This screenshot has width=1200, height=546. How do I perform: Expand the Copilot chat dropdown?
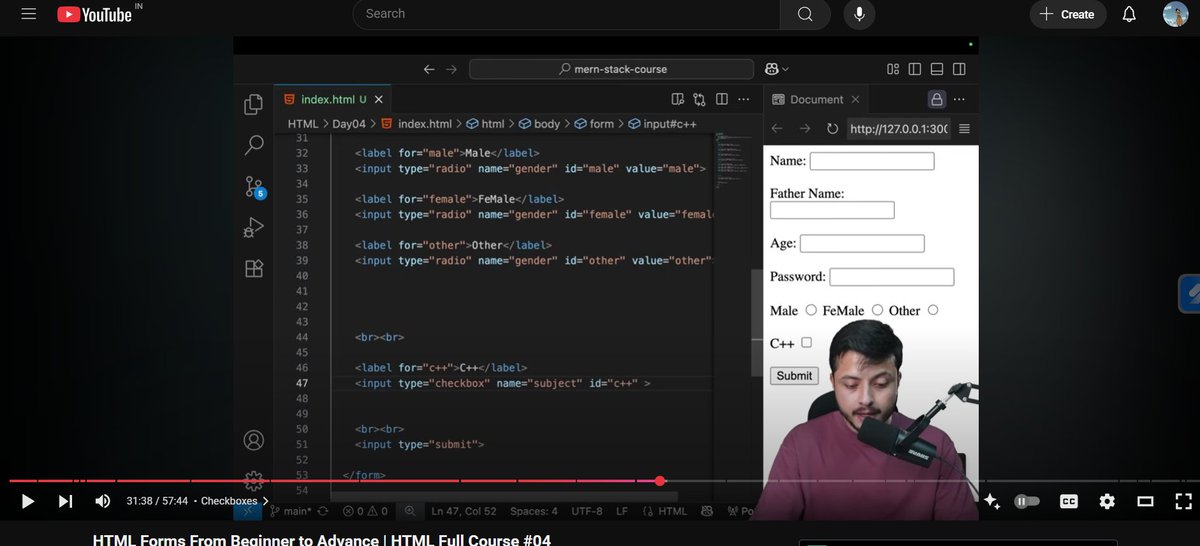point(784,69)
